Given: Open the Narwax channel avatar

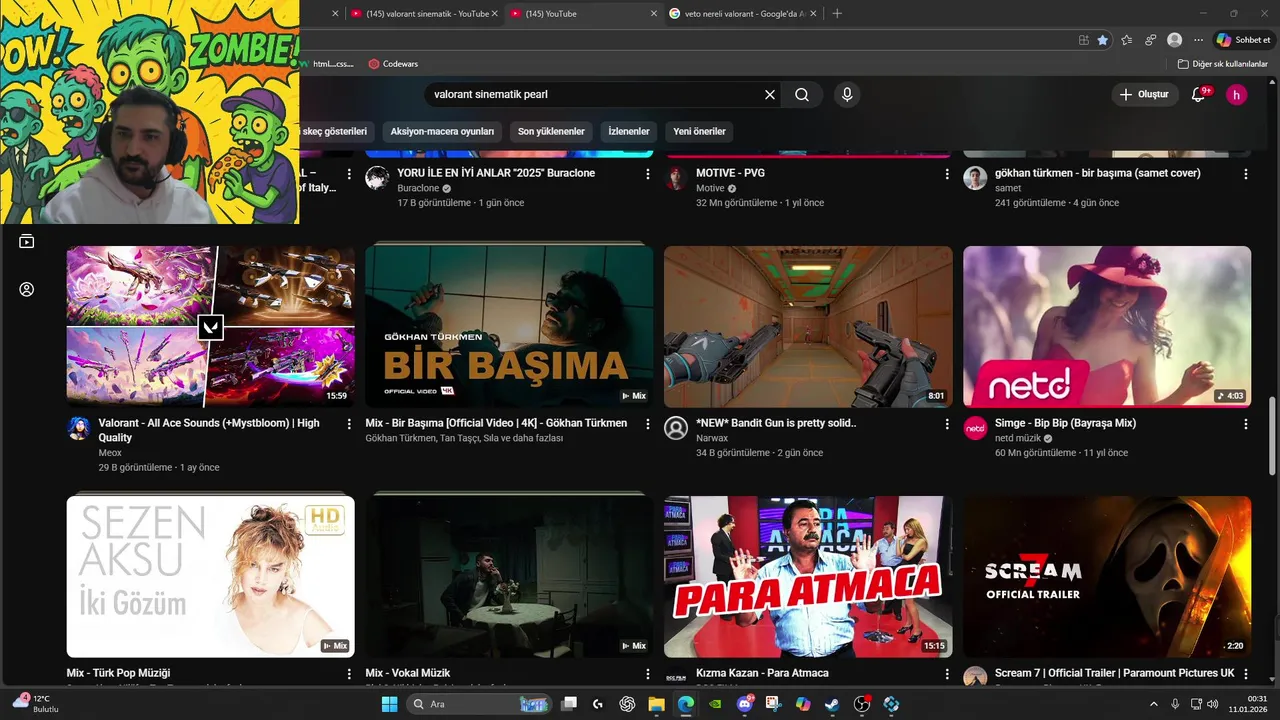Looking at the screenshot, I should (x=676, y=428).
